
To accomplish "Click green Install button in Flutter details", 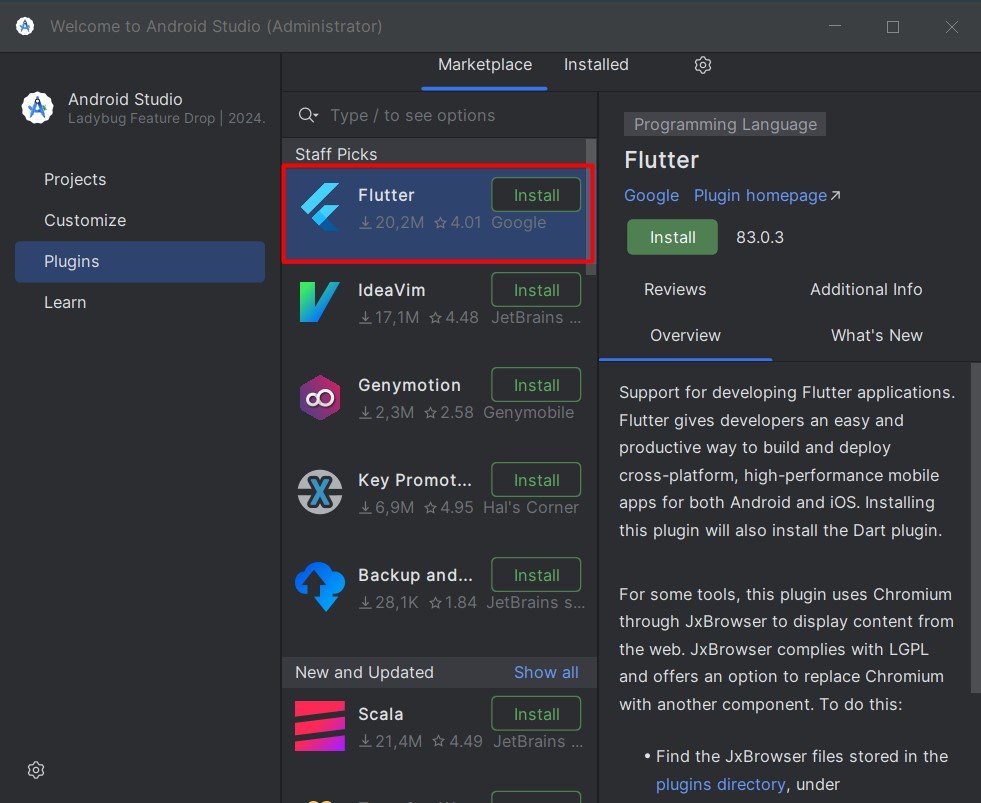I will (673, 237).
